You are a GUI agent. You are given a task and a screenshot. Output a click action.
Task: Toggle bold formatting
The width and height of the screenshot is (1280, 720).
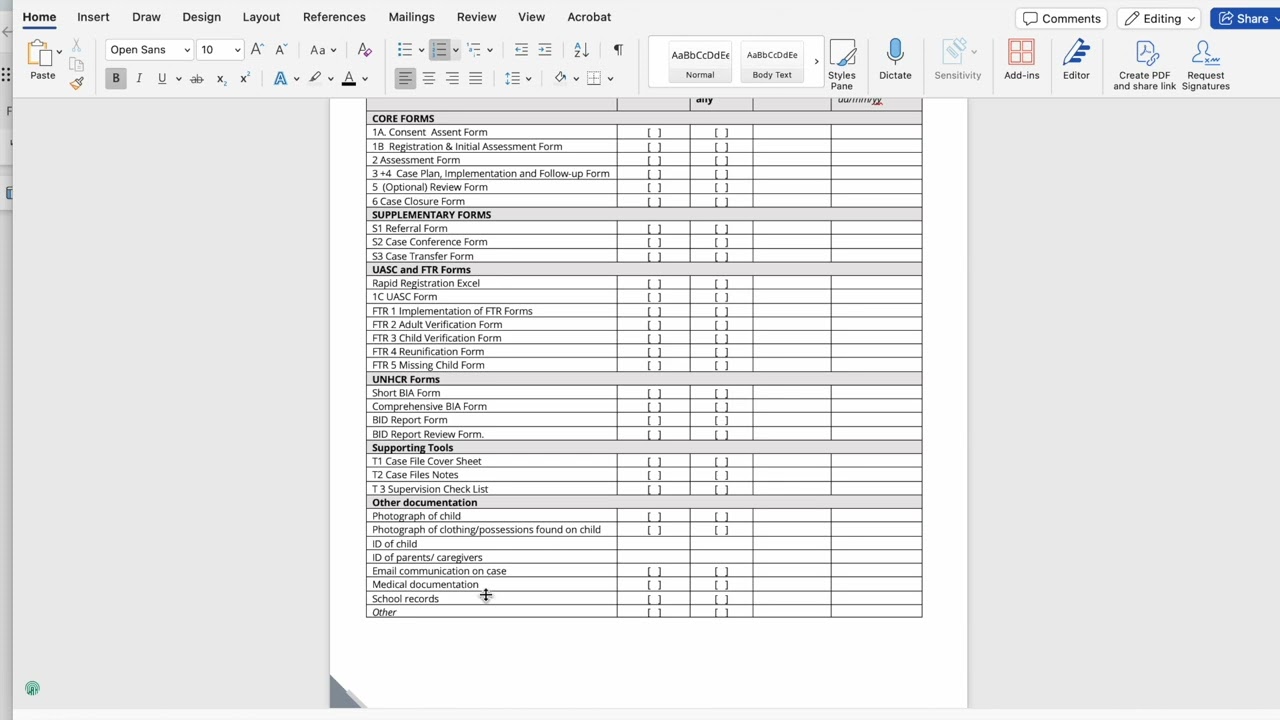tap(116, 78)
